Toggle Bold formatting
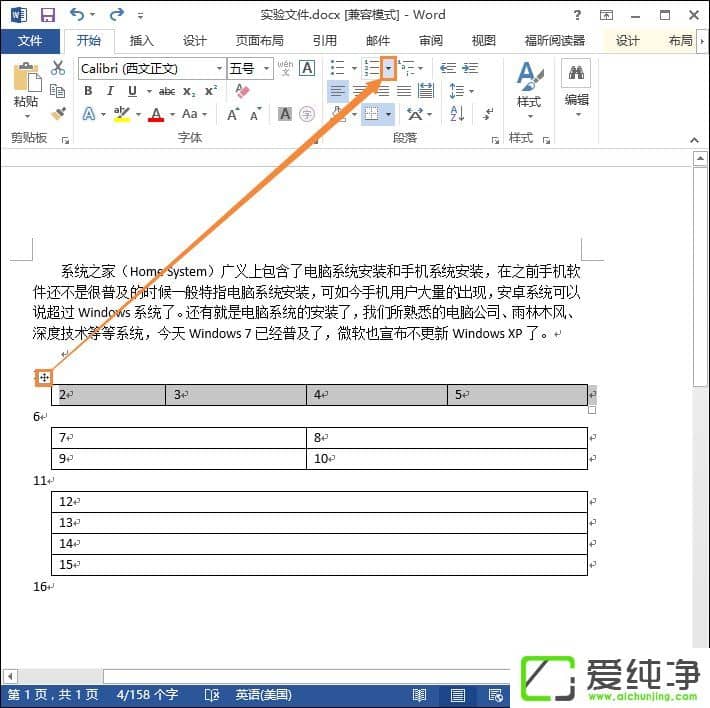Image resolution: width=710 pixels, height=708 pixels. click(x=88, y=91)
